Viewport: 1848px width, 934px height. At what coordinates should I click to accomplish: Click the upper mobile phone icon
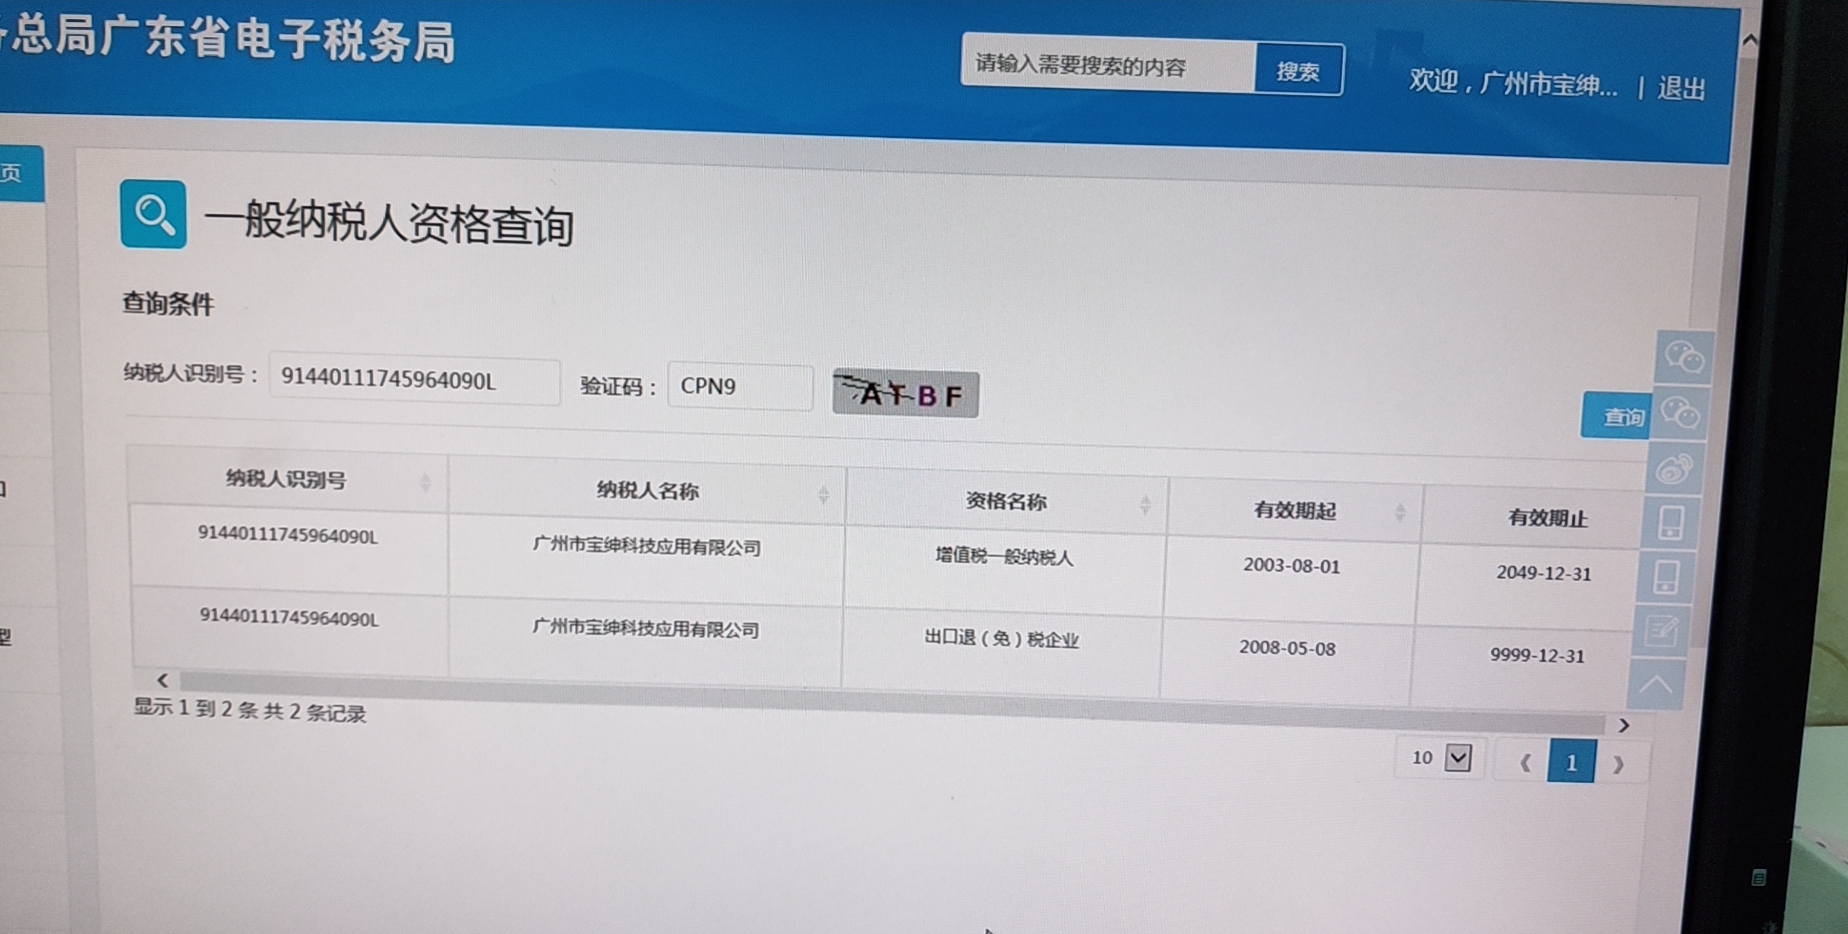coord(1670,522)
